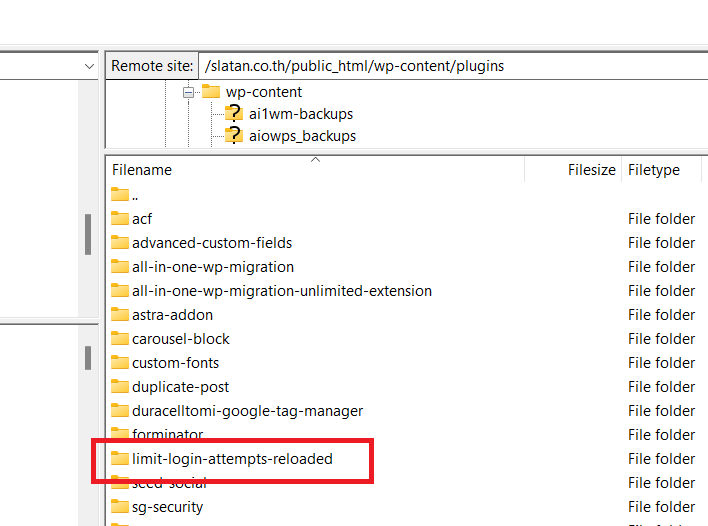The height and width of the screenshot is (526, 708).
Task: Select the forminator folder
Action: click(168, 434)
